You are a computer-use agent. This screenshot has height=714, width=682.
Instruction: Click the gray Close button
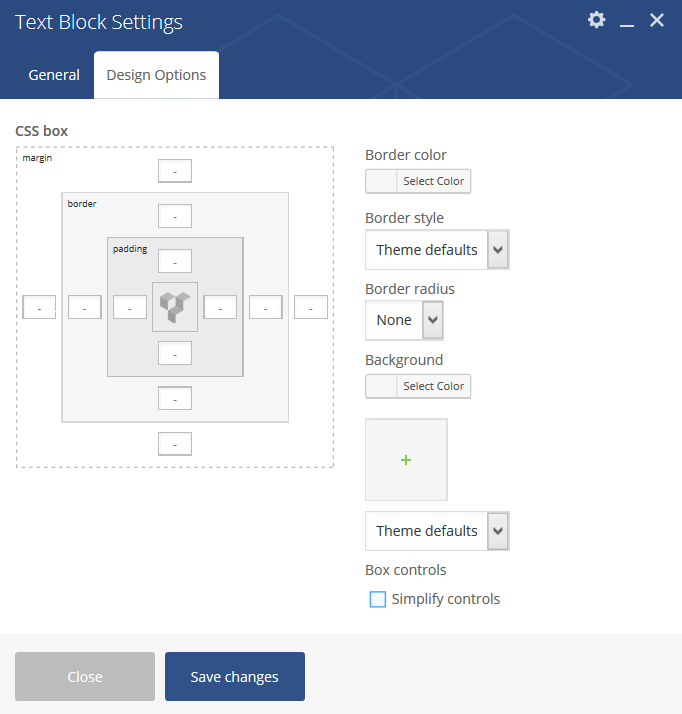pyautogui.click(x=85, y=677)
